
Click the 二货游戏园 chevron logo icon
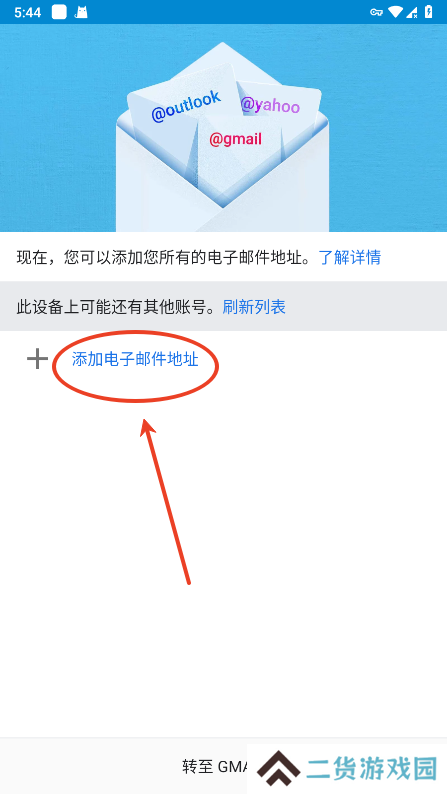pos(278,771)
